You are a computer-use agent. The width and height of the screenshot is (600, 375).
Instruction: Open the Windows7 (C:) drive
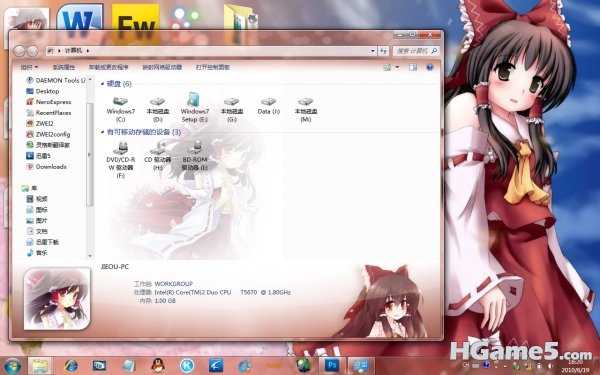tap(121, 109)
